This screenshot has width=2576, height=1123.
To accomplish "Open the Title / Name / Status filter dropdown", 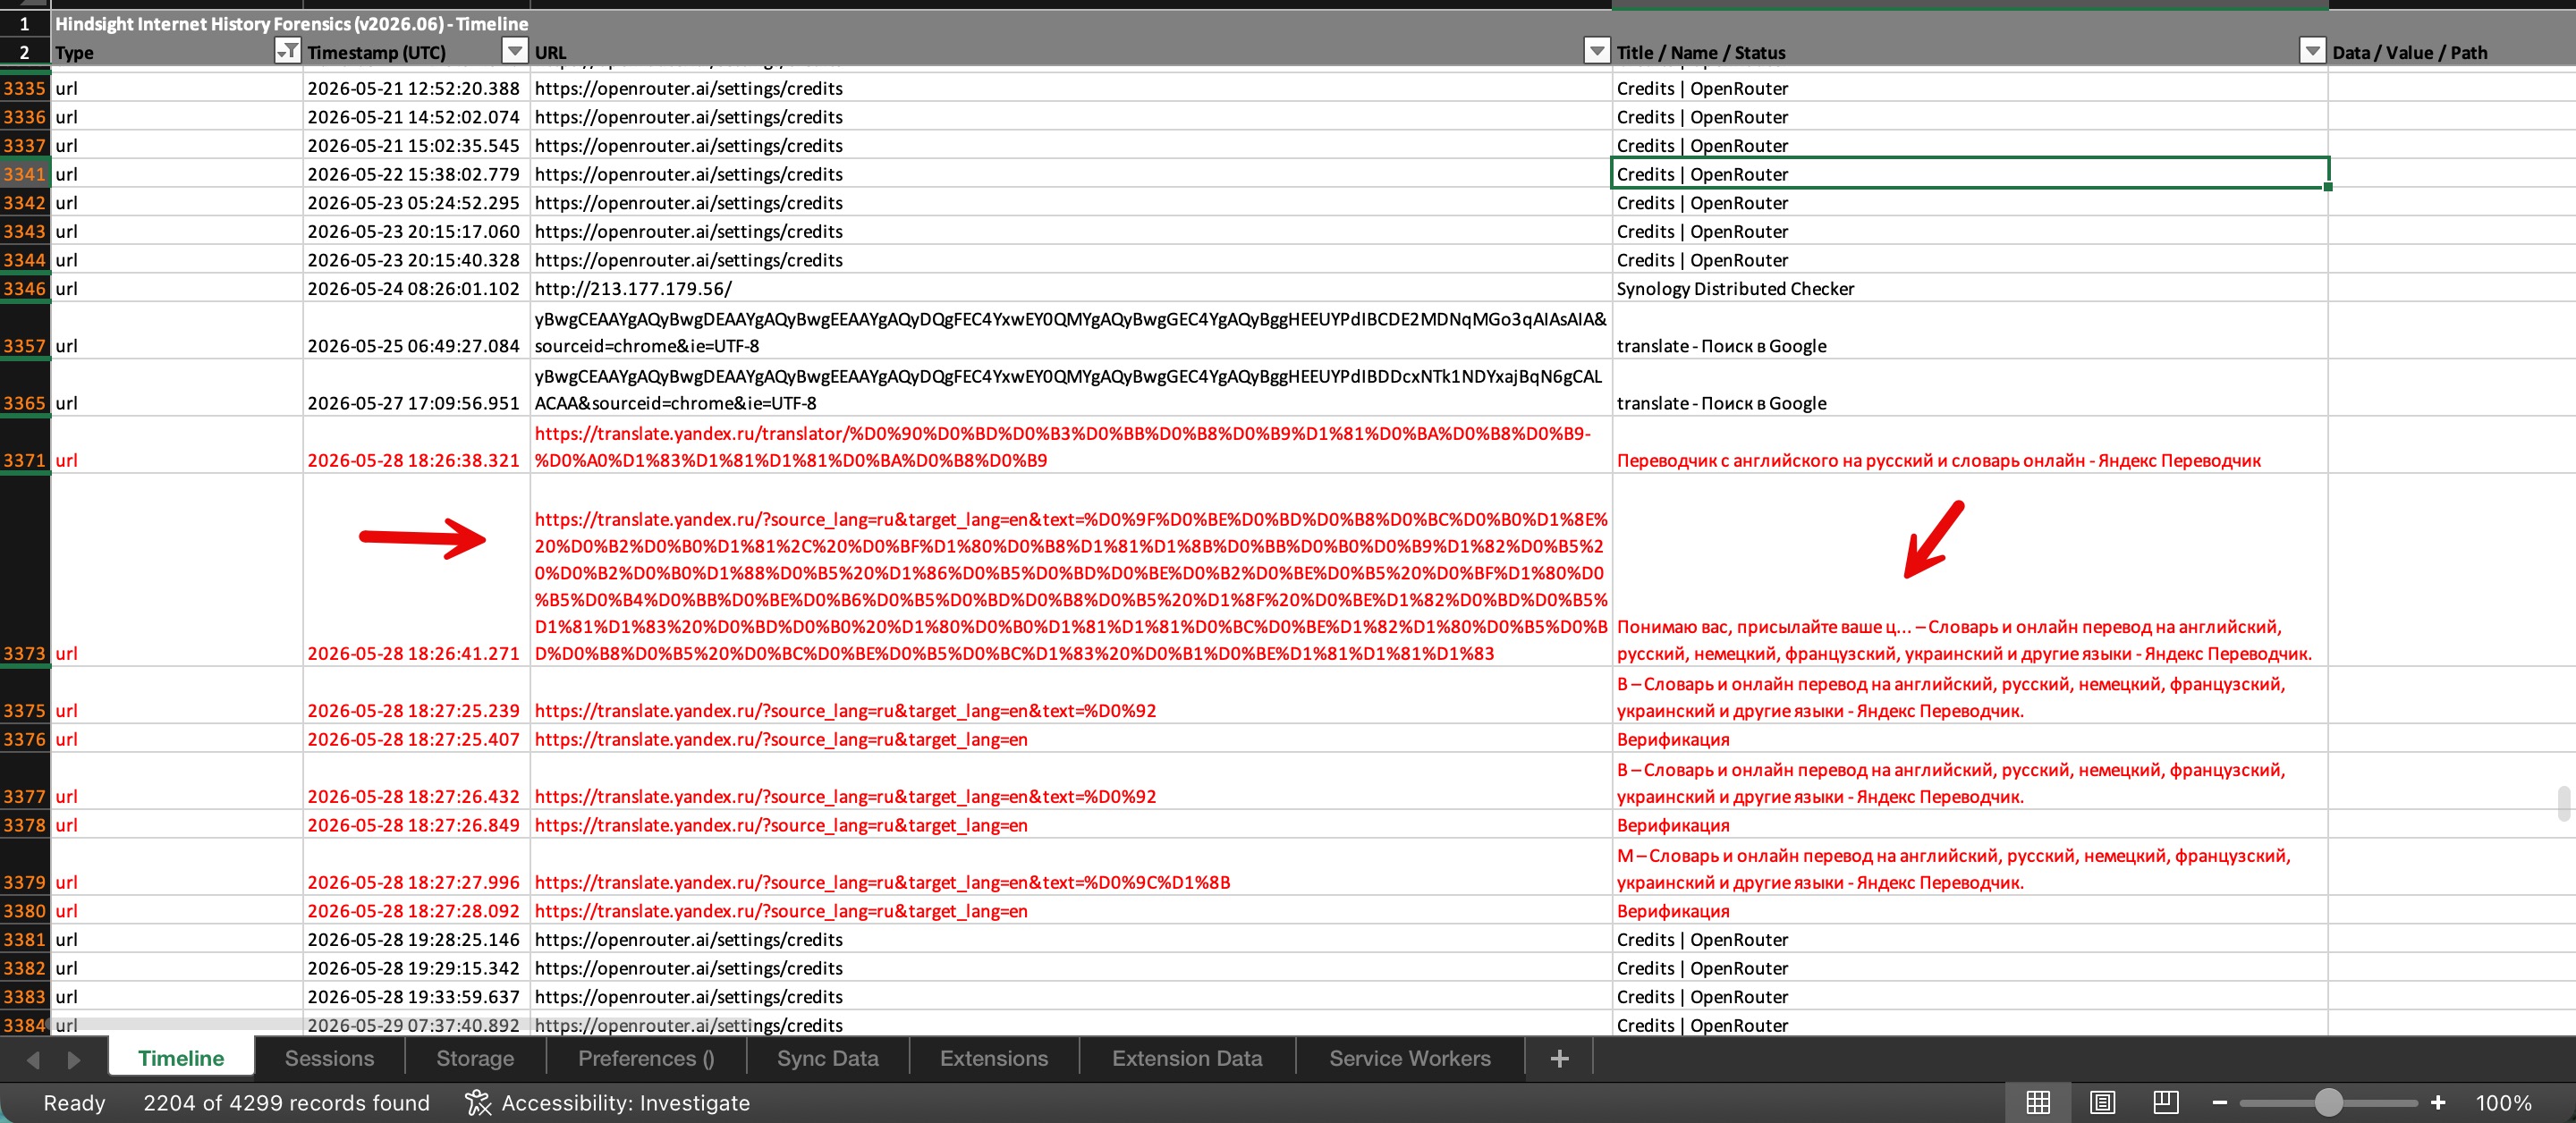I will tap(2312, 51).
